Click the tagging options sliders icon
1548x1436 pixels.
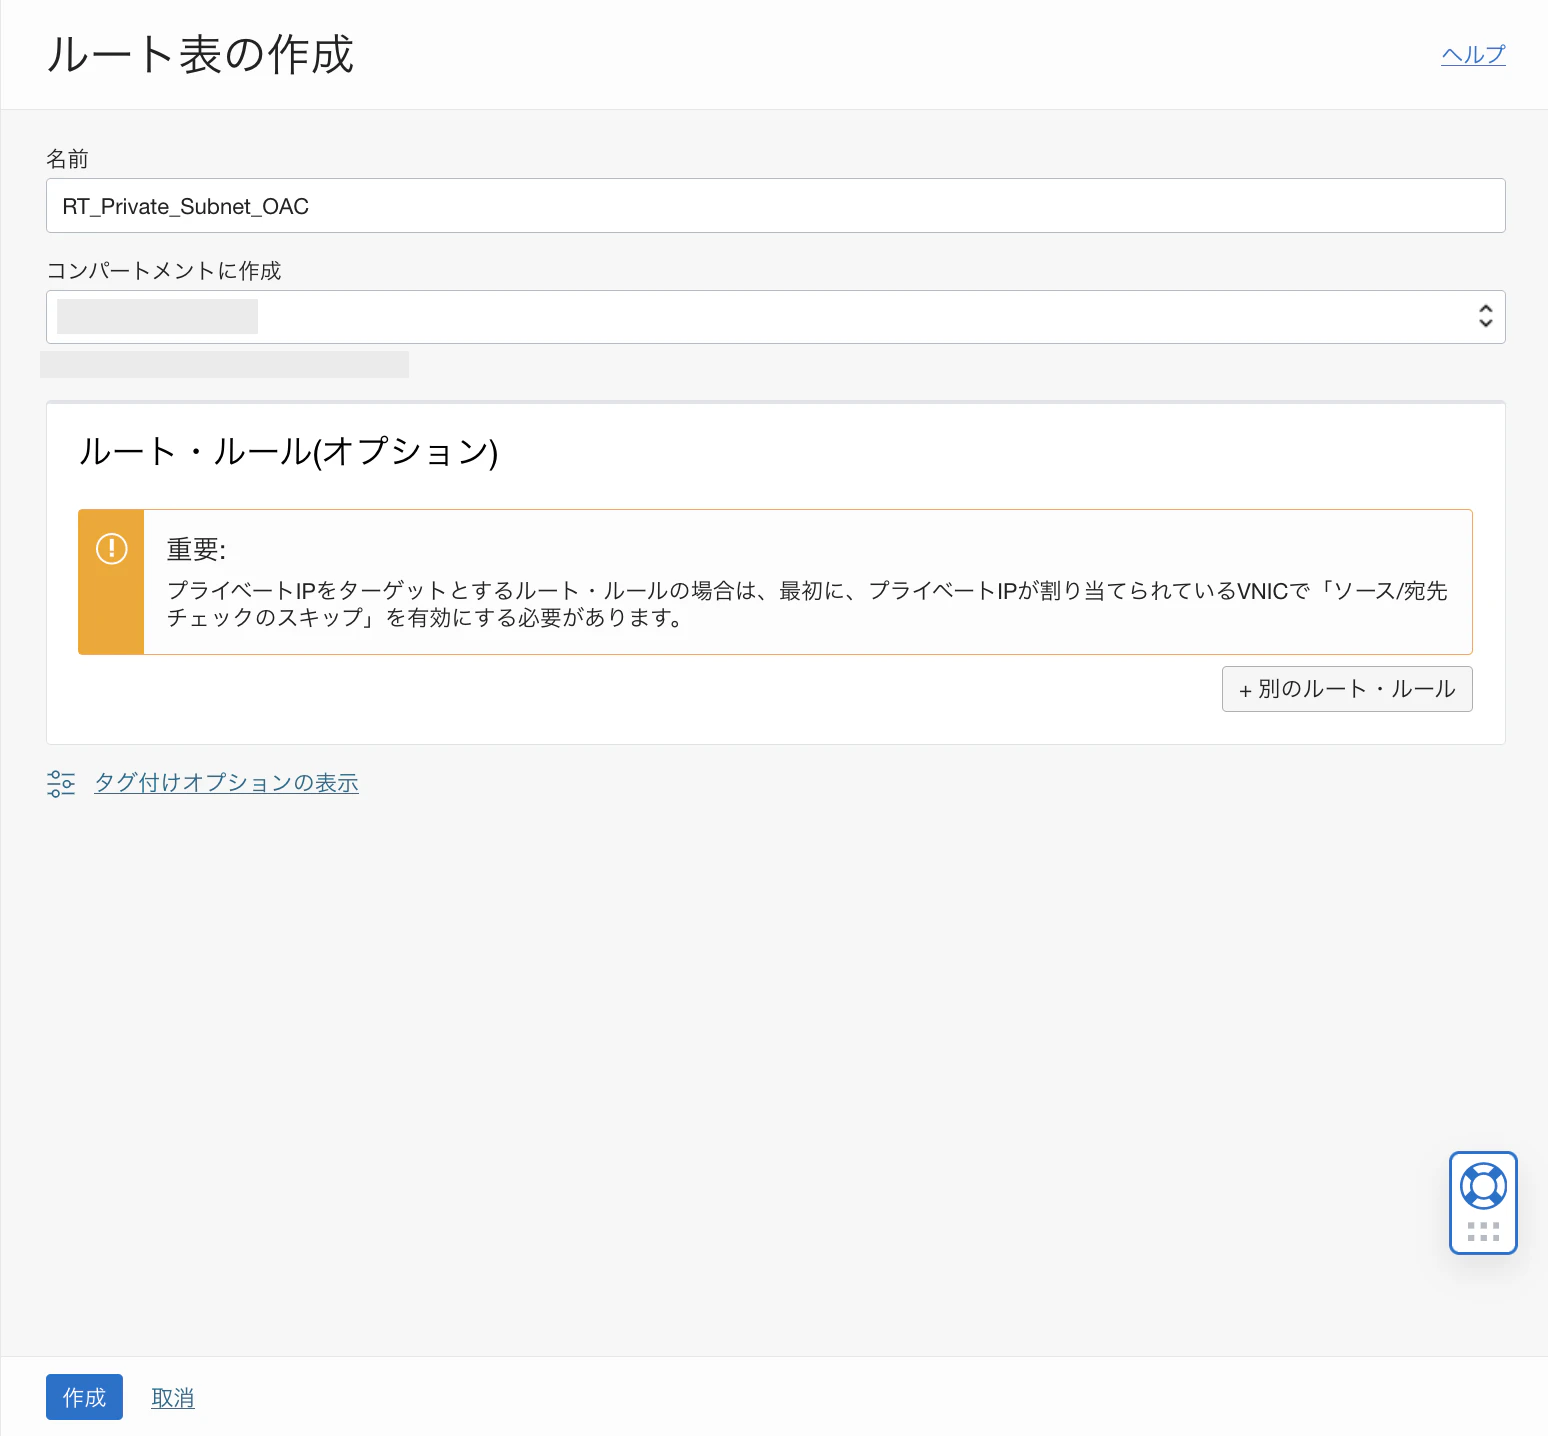pyautogui.click(x=61, y=784)
